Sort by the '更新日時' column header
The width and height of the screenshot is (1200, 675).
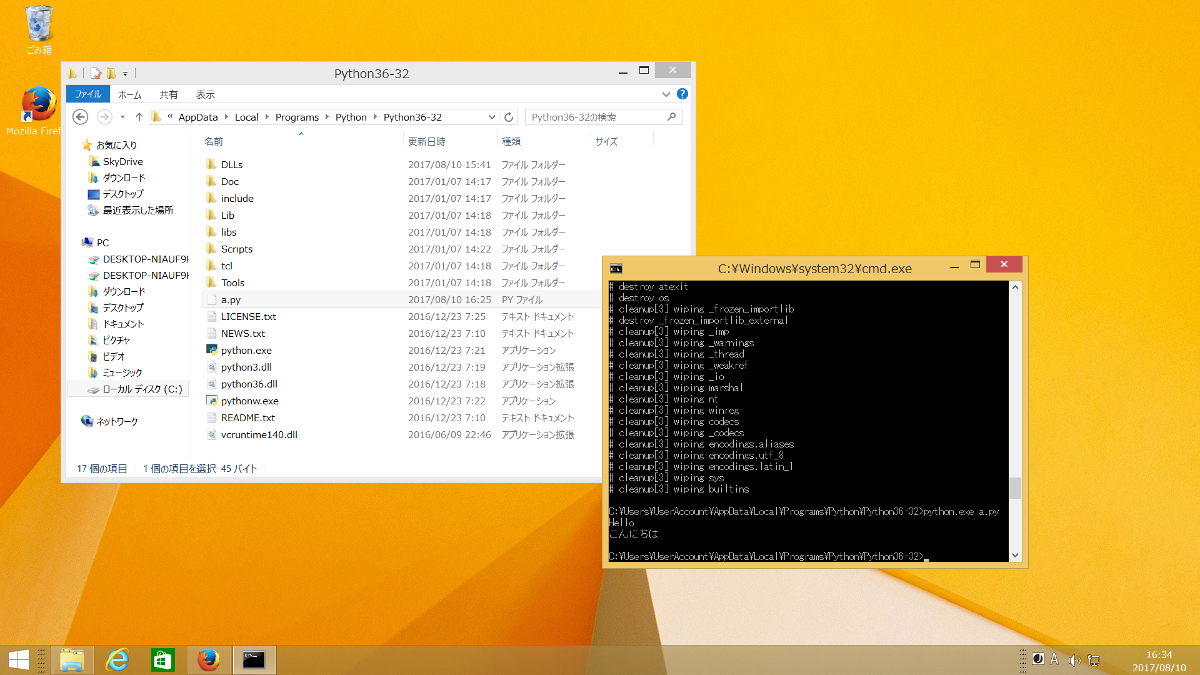(x=427, y=142)
